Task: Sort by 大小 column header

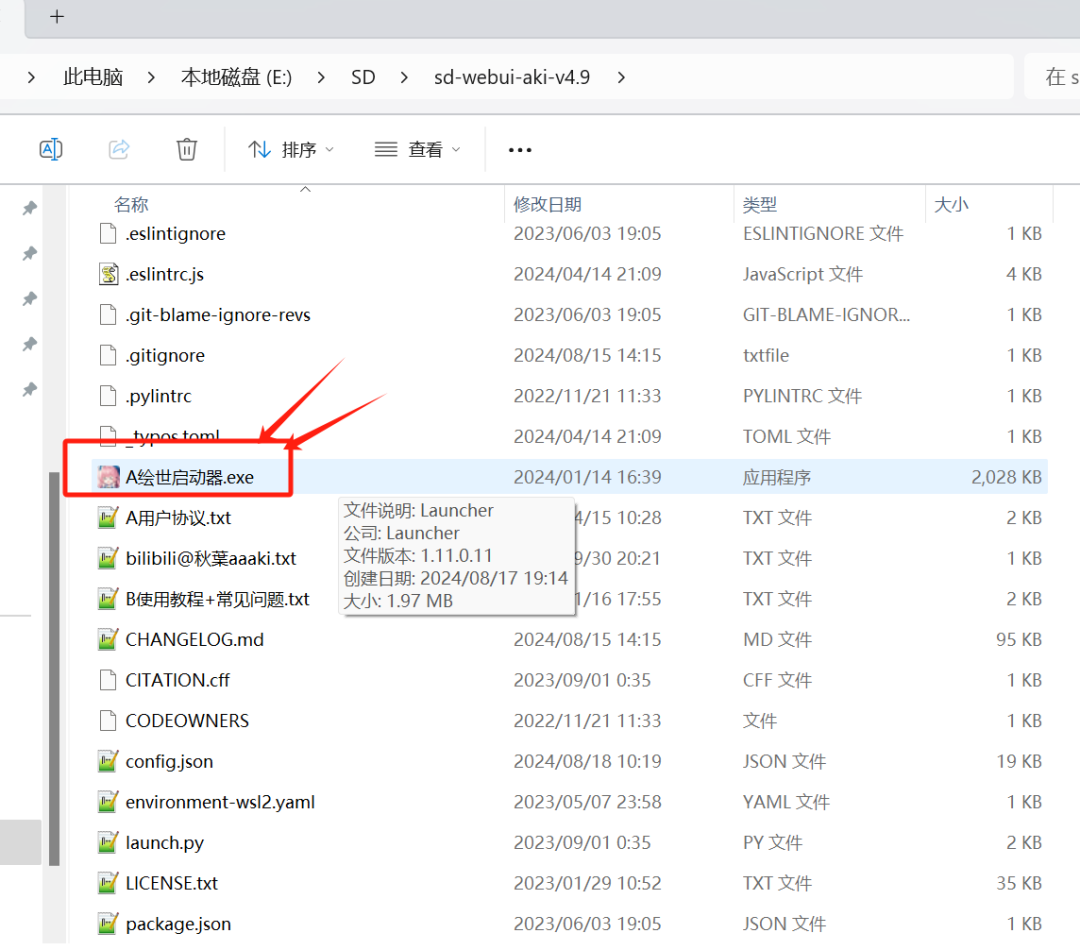Action: tap(951, 205)
